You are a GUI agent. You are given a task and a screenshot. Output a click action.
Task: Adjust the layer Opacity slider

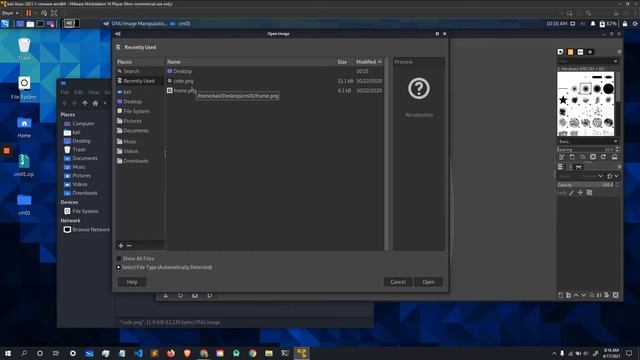click(586, 185)
